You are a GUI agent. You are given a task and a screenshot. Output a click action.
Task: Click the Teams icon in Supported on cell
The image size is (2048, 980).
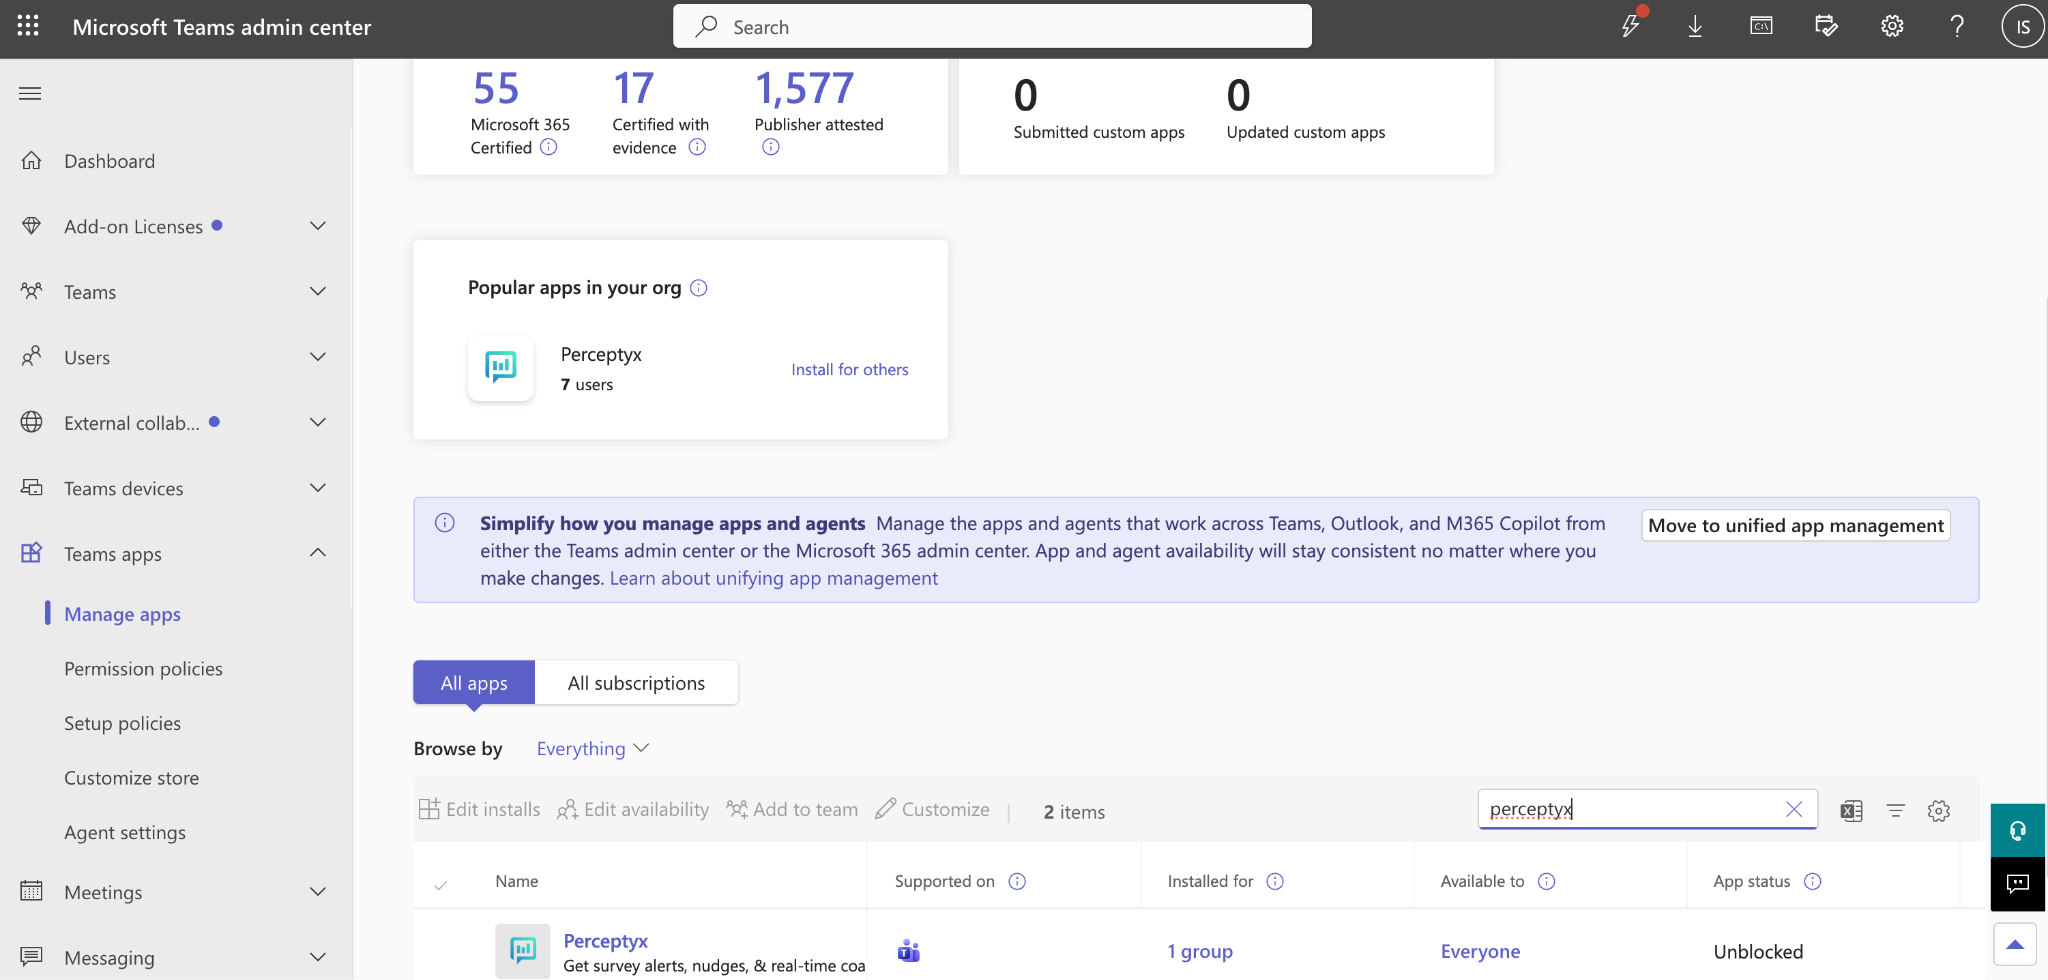coord(908,951)
